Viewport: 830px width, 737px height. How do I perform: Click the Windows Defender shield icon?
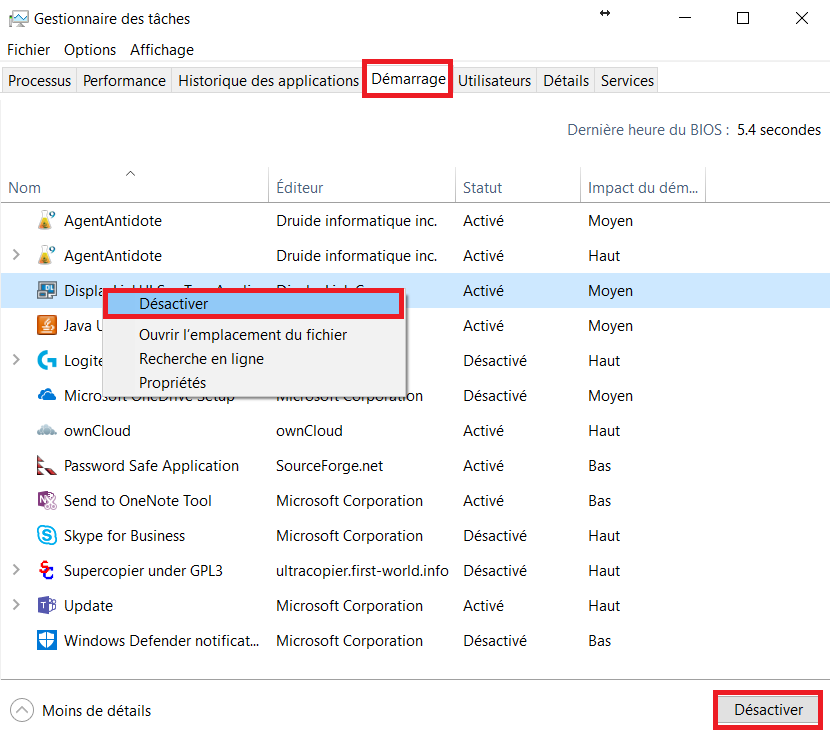[x=47, y=640]
